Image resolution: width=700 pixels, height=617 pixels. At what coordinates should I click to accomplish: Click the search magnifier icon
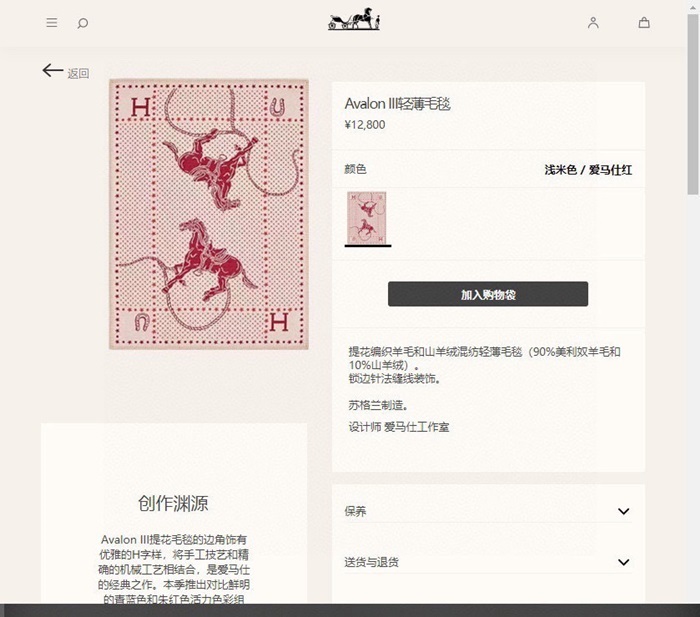tap(83, 23)
